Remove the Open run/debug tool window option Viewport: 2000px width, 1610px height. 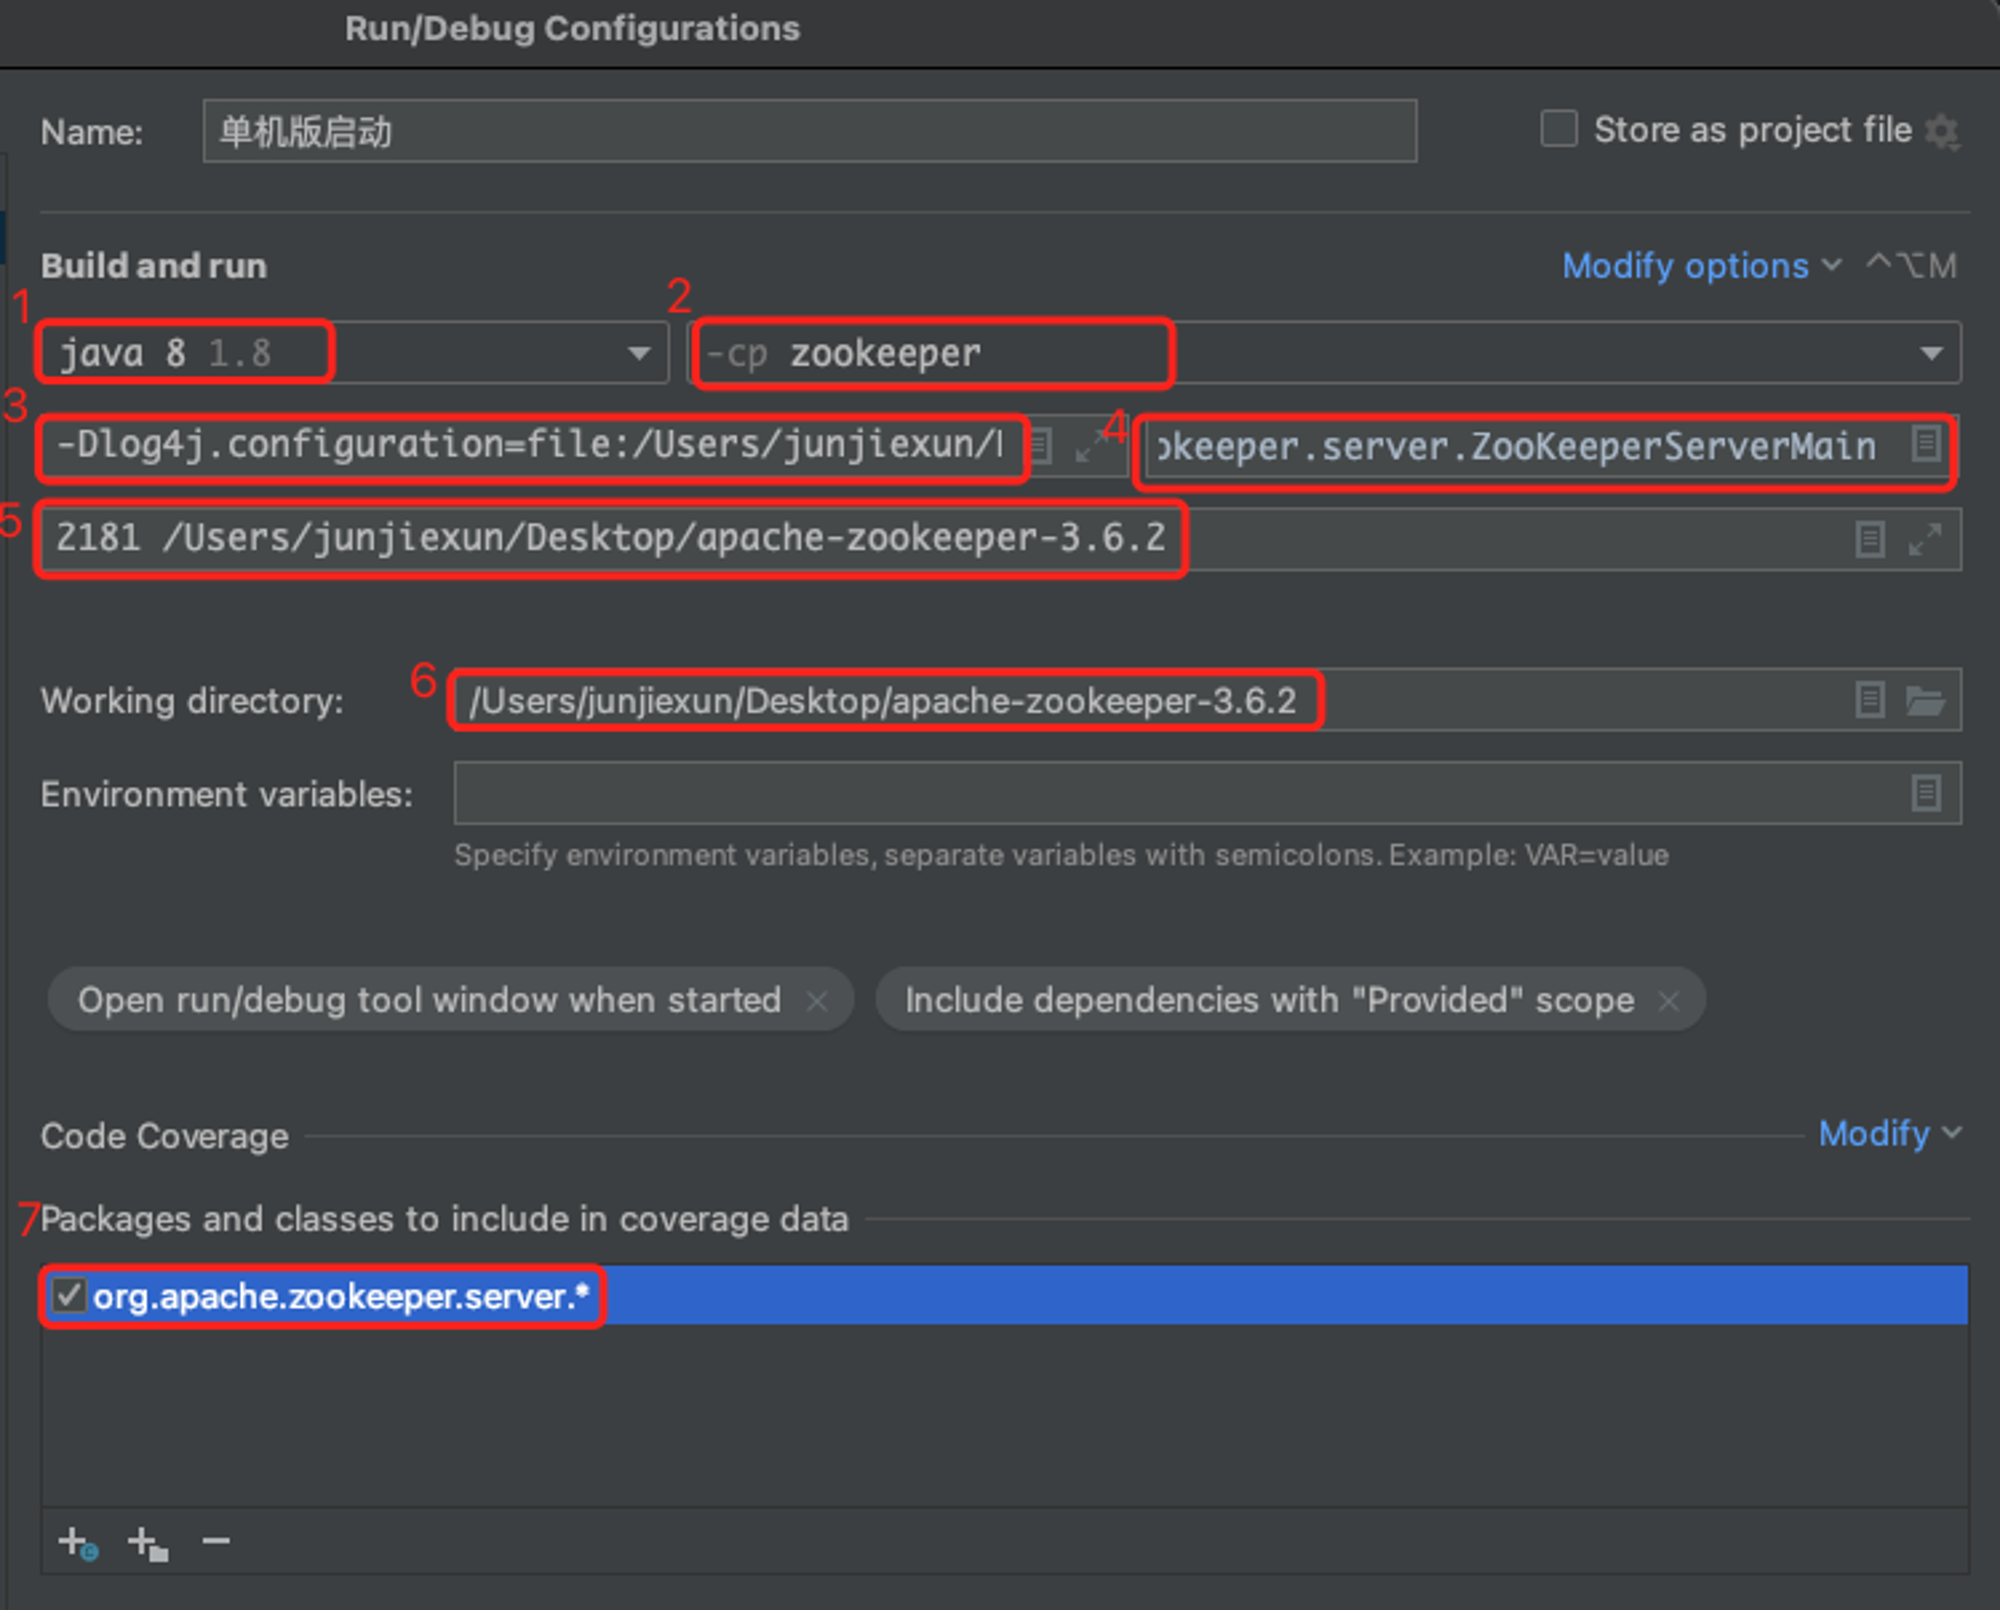817,1000
